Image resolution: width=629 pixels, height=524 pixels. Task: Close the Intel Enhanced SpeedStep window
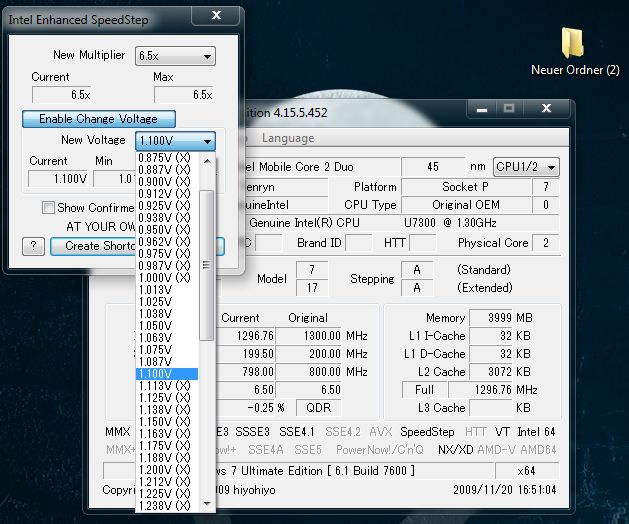pyautogui.click(x=216, y=15)
